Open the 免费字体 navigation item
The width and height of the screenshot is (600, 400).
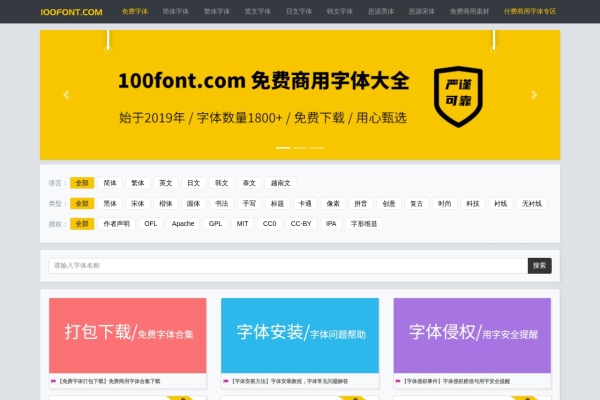pos(135,11)
